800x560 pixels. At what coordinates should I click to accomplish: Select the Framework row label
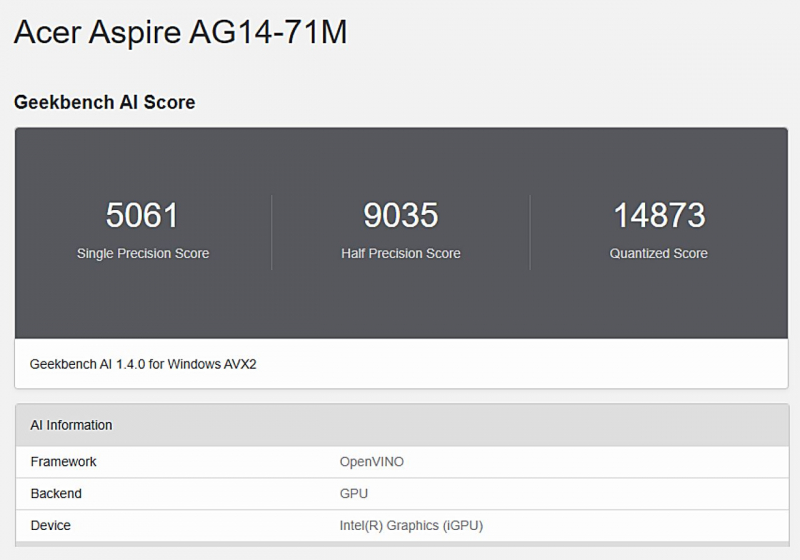(x=63, y=462)
